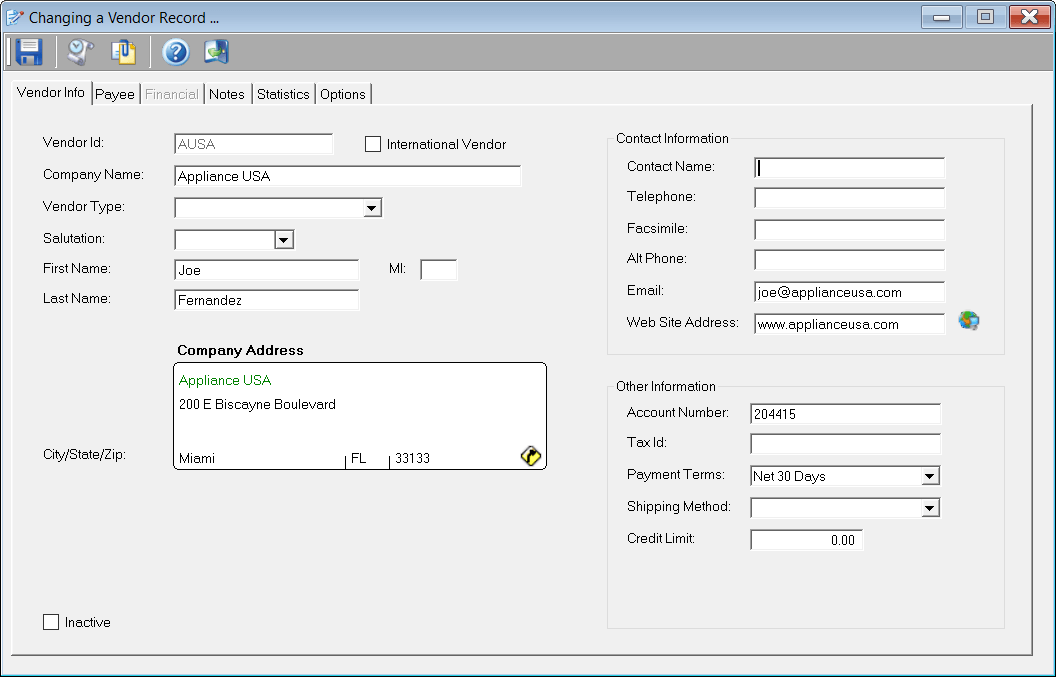
Task: Click the Vendor Id field showing AUSA
Action: 253,144
